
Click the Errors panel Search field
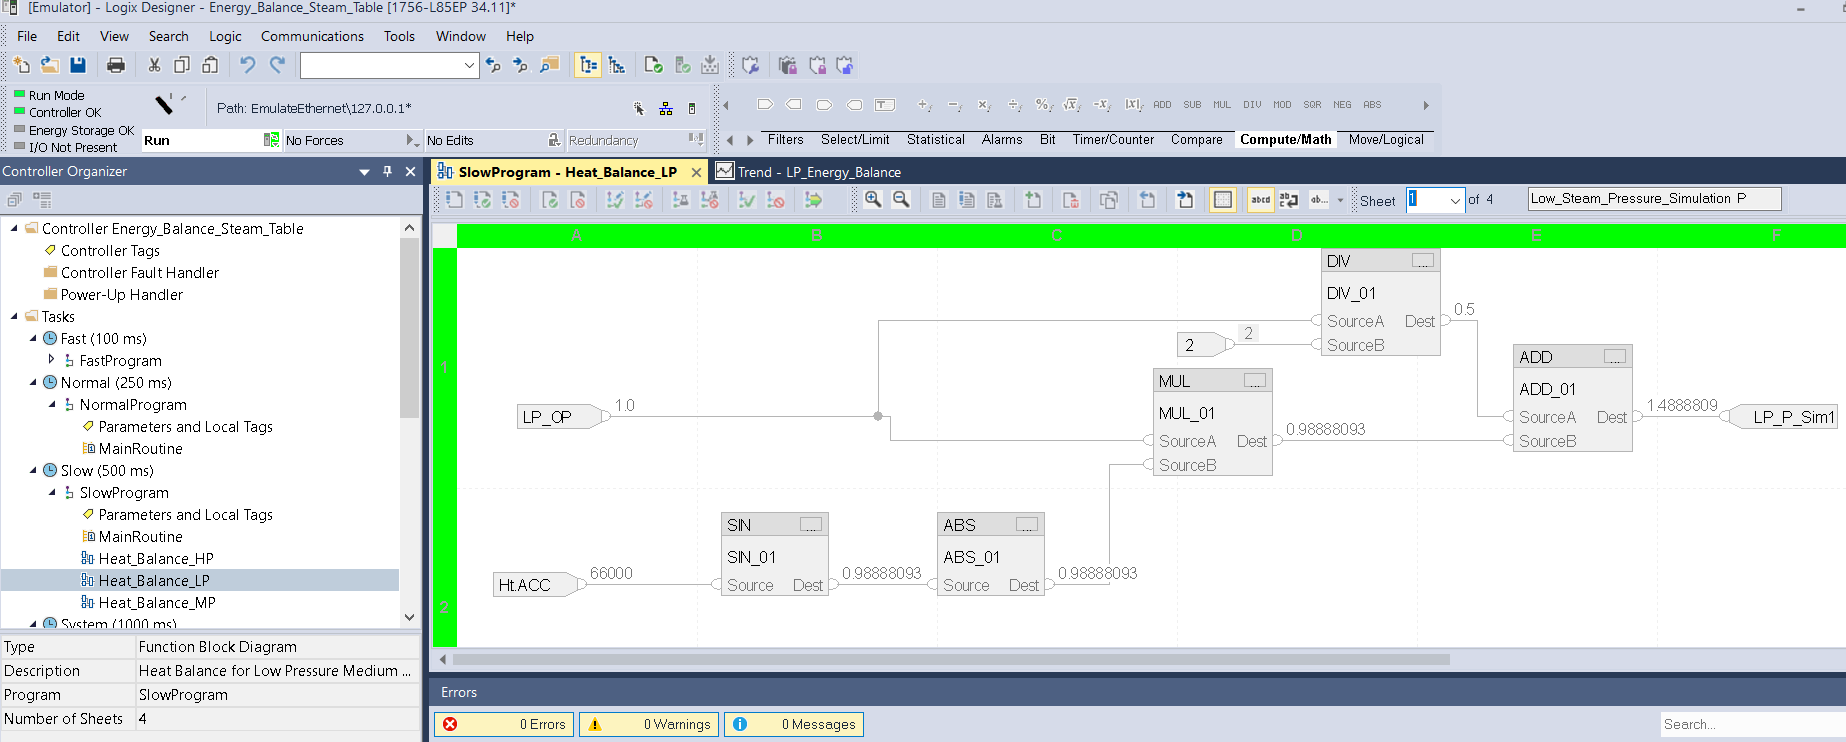tap(1752, 724)
